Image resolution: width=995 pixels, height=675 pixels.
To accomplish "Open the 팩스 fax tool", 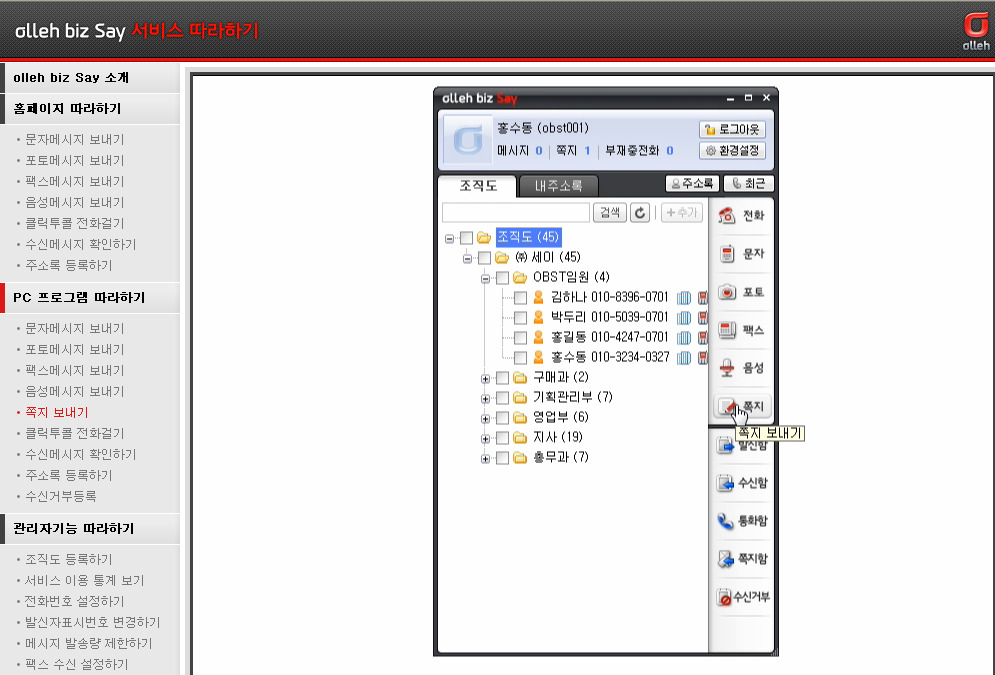I will coord(741,330).
